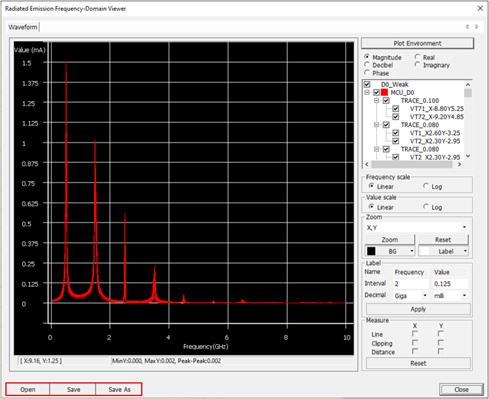Switch to the Waveform tab
The height and width of the screenshot is (399, 489).
(x=23, y=27)
